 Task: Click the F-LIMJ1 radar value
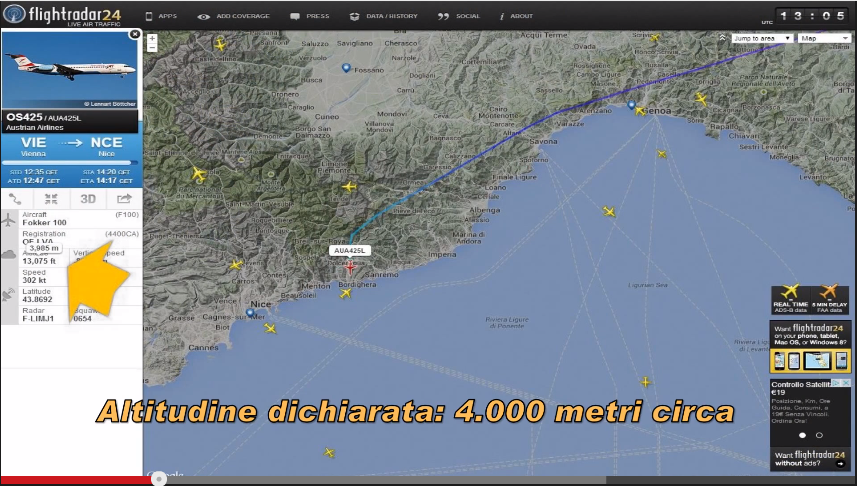coord(38,319)
